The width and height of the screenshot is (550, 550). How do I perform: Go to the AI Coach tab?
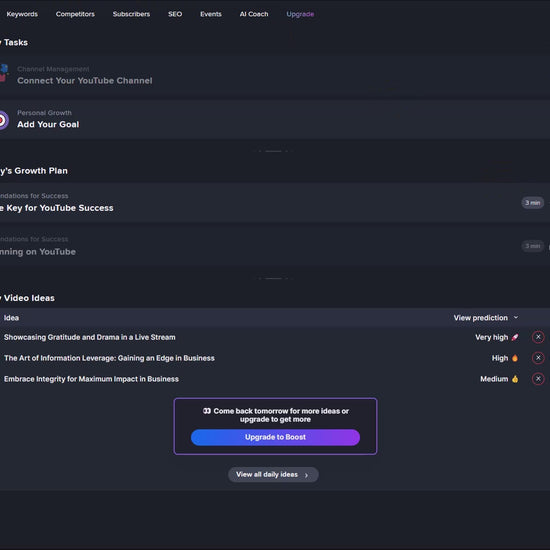(254, 14)
